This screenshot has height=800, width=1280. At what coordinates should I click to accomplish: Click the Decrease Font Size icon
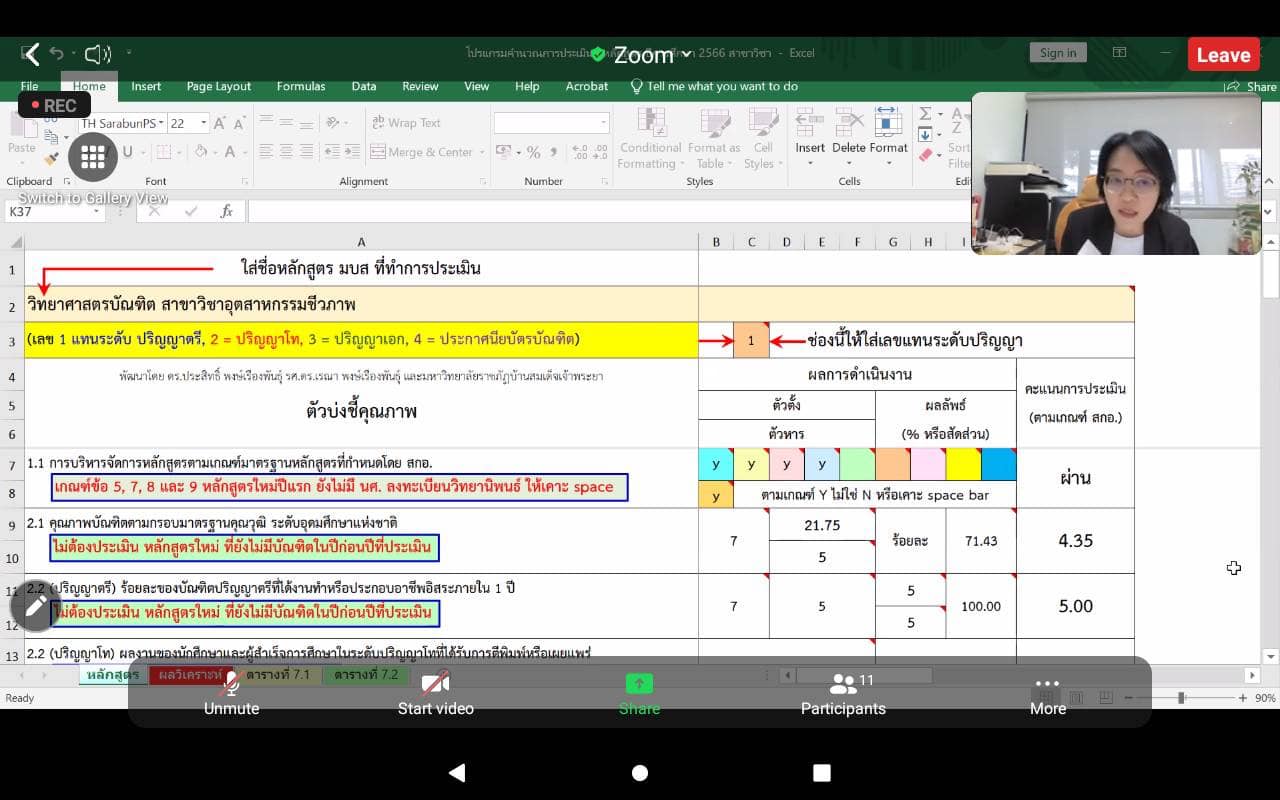[x=240, y=123]
